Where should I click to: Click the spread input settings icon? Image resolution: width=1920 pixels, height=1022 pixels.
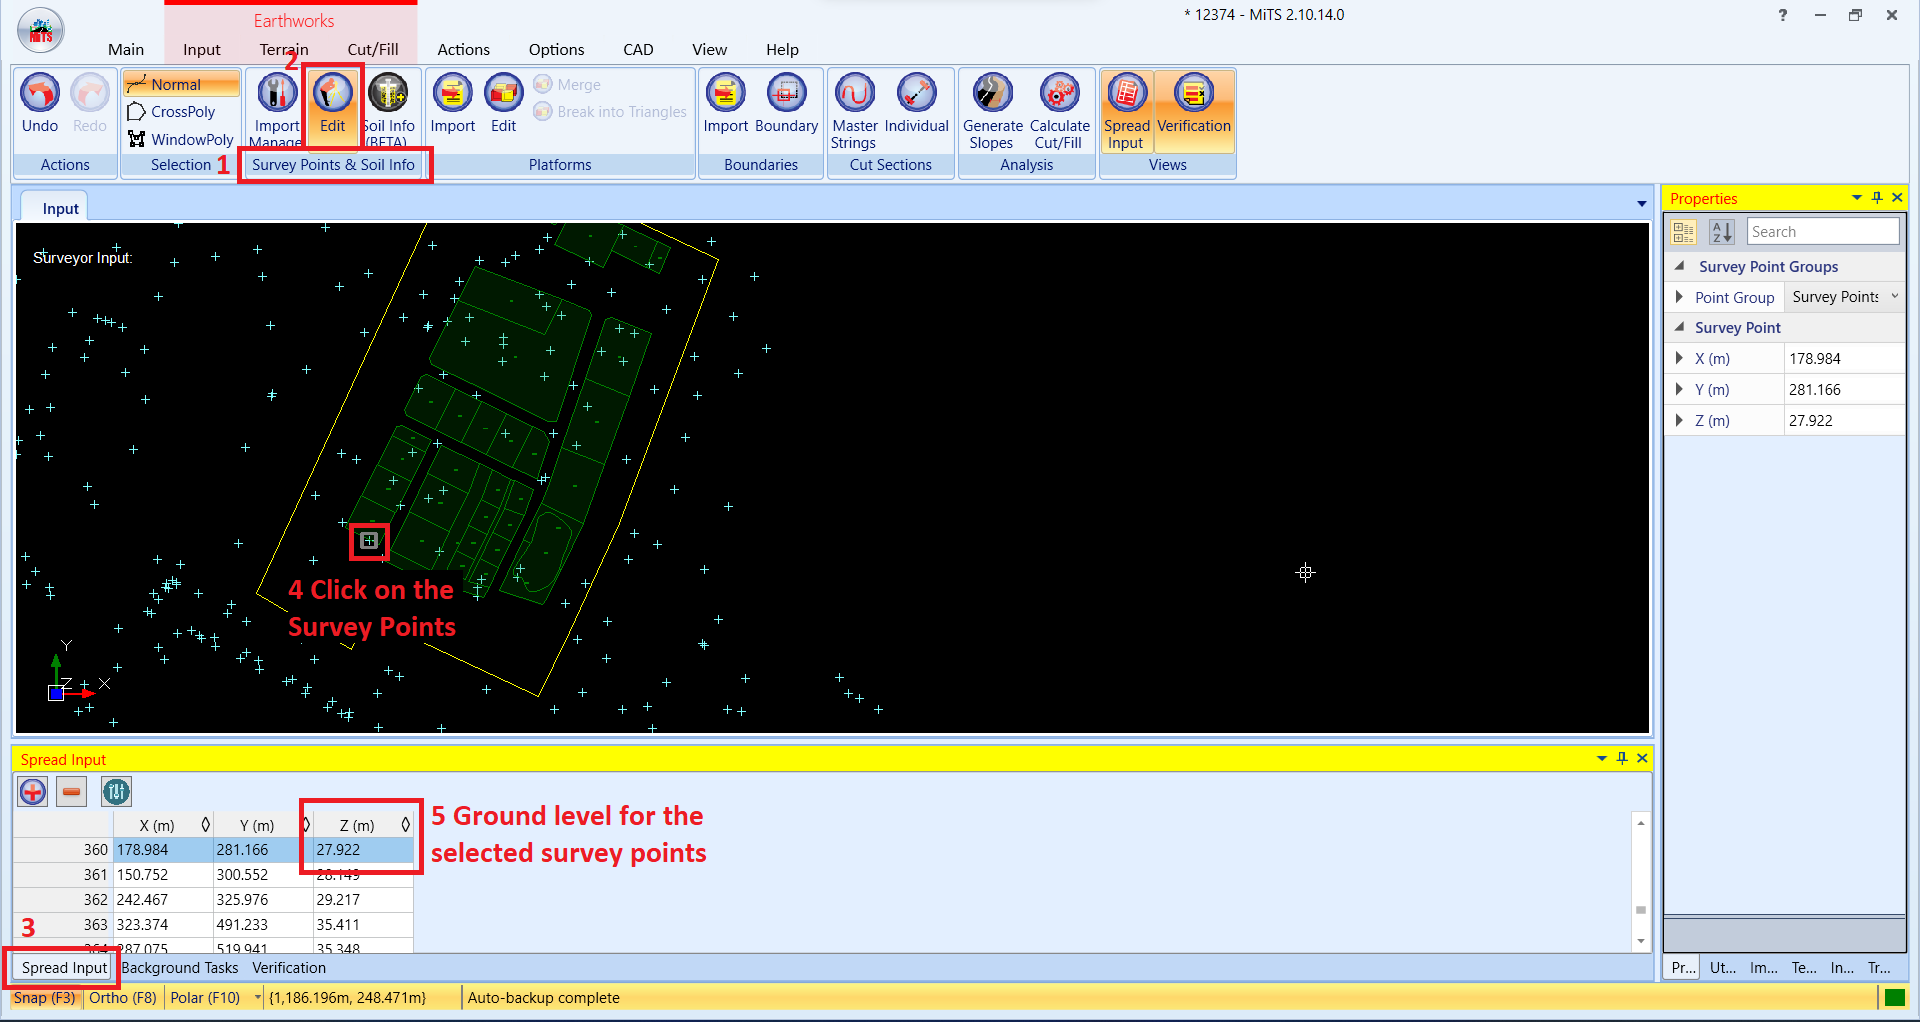click(x=116, y=792)
